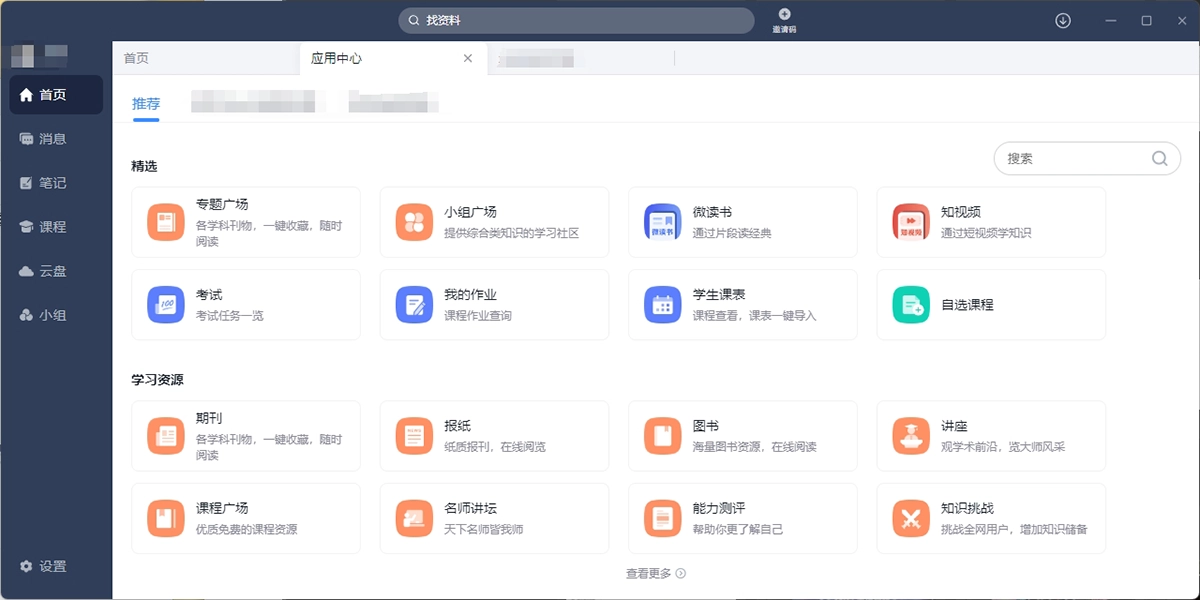Open 学生课表 via its calendar icon
Screen dimensions: 1200x600
point(661,304)
